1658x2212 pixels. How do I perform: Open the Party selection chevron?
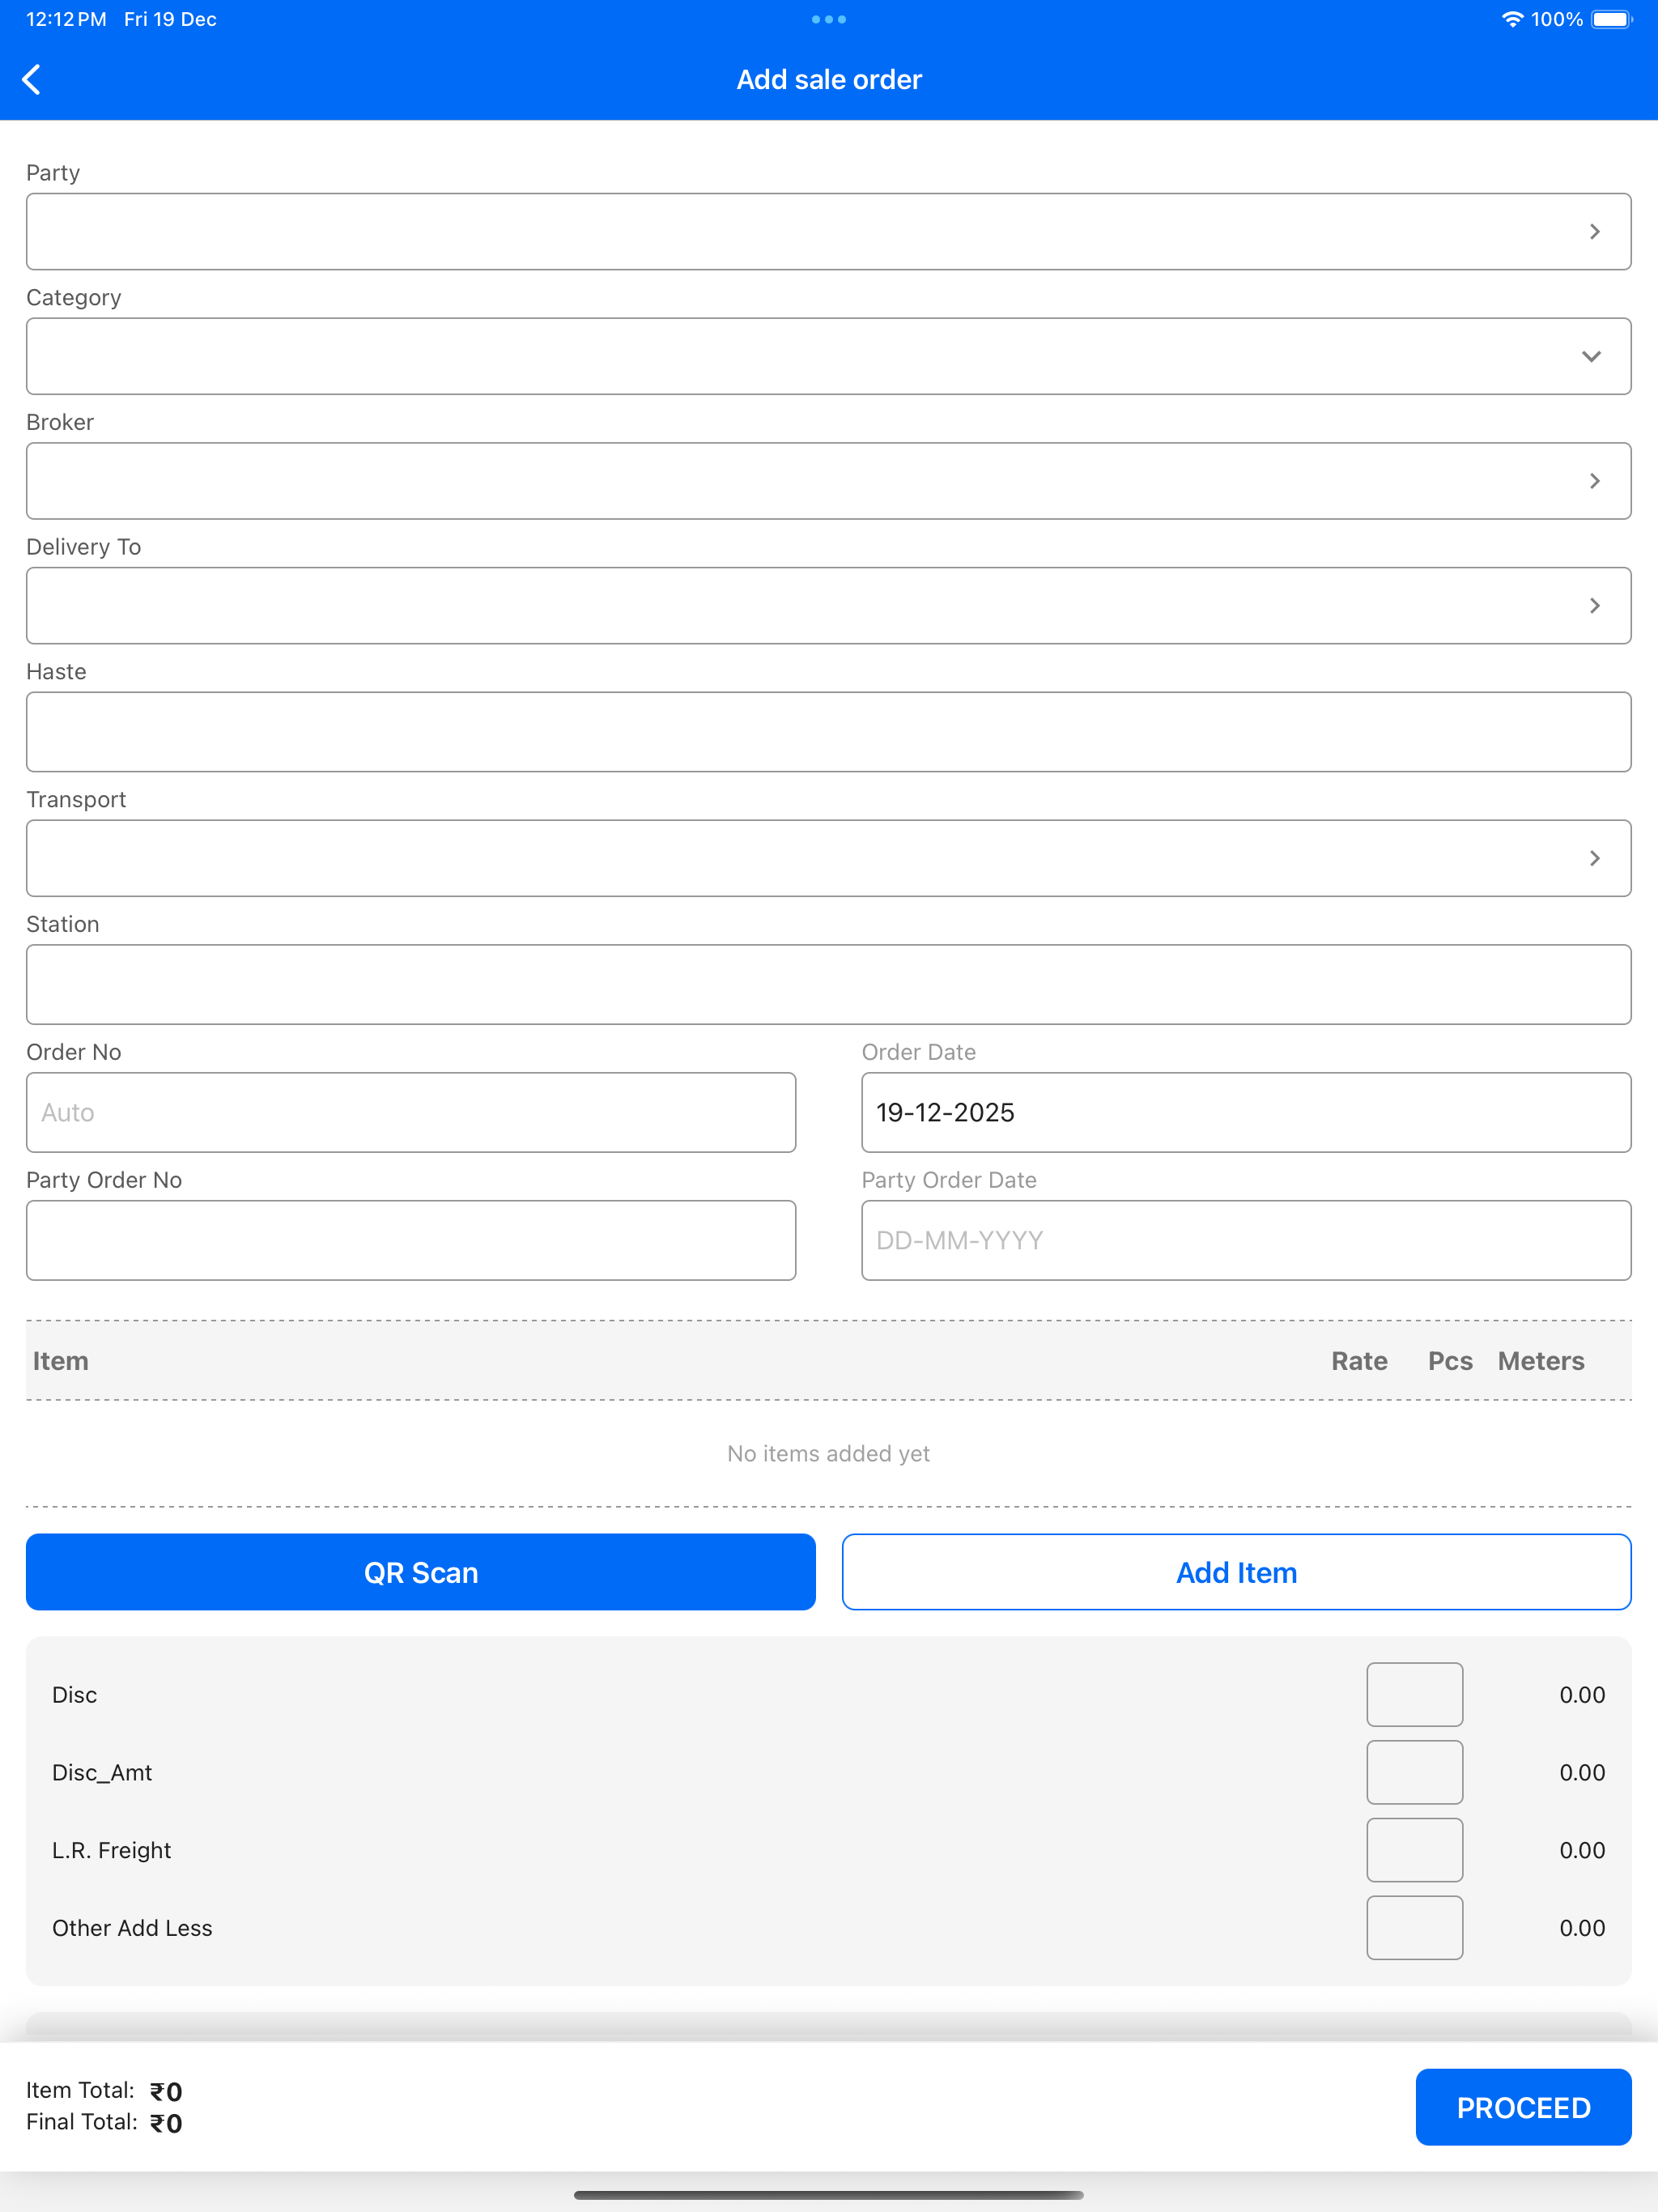click(x=1594, y=231)
